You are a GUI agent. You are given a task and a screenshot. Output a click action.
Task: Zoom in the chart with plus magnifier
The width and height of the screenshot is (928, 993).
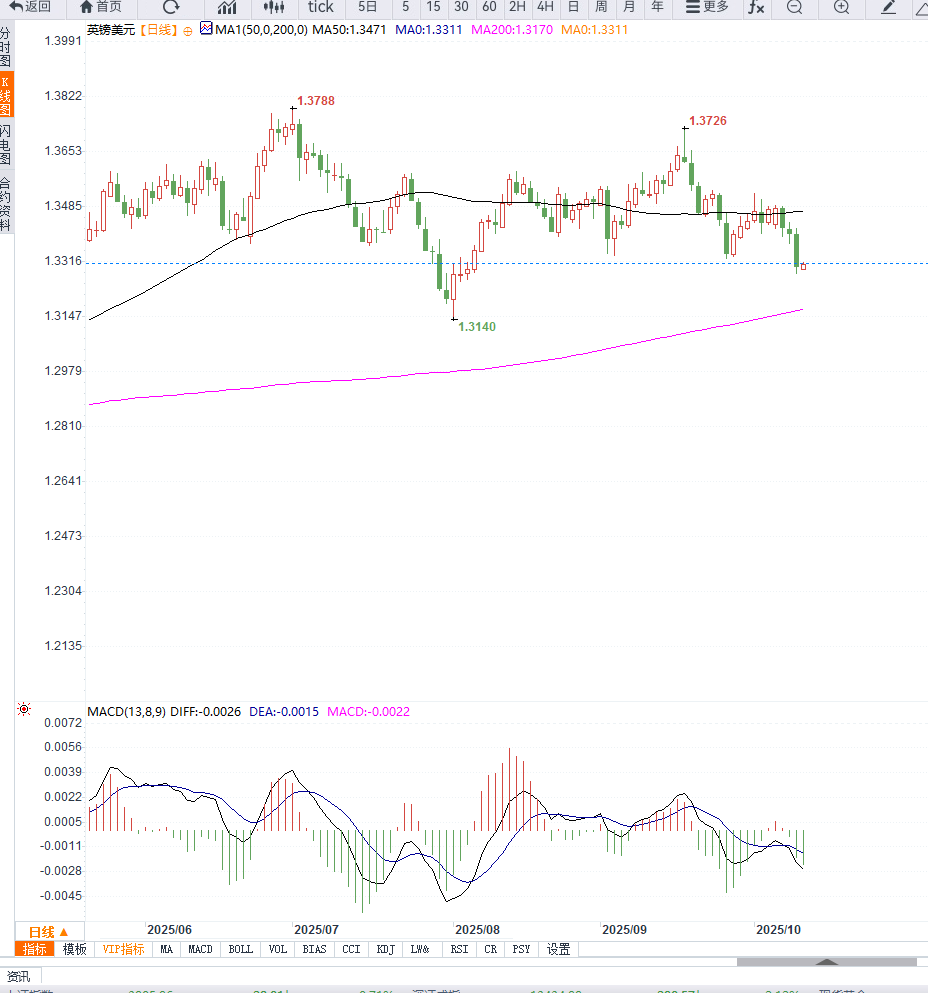(841, 7)
